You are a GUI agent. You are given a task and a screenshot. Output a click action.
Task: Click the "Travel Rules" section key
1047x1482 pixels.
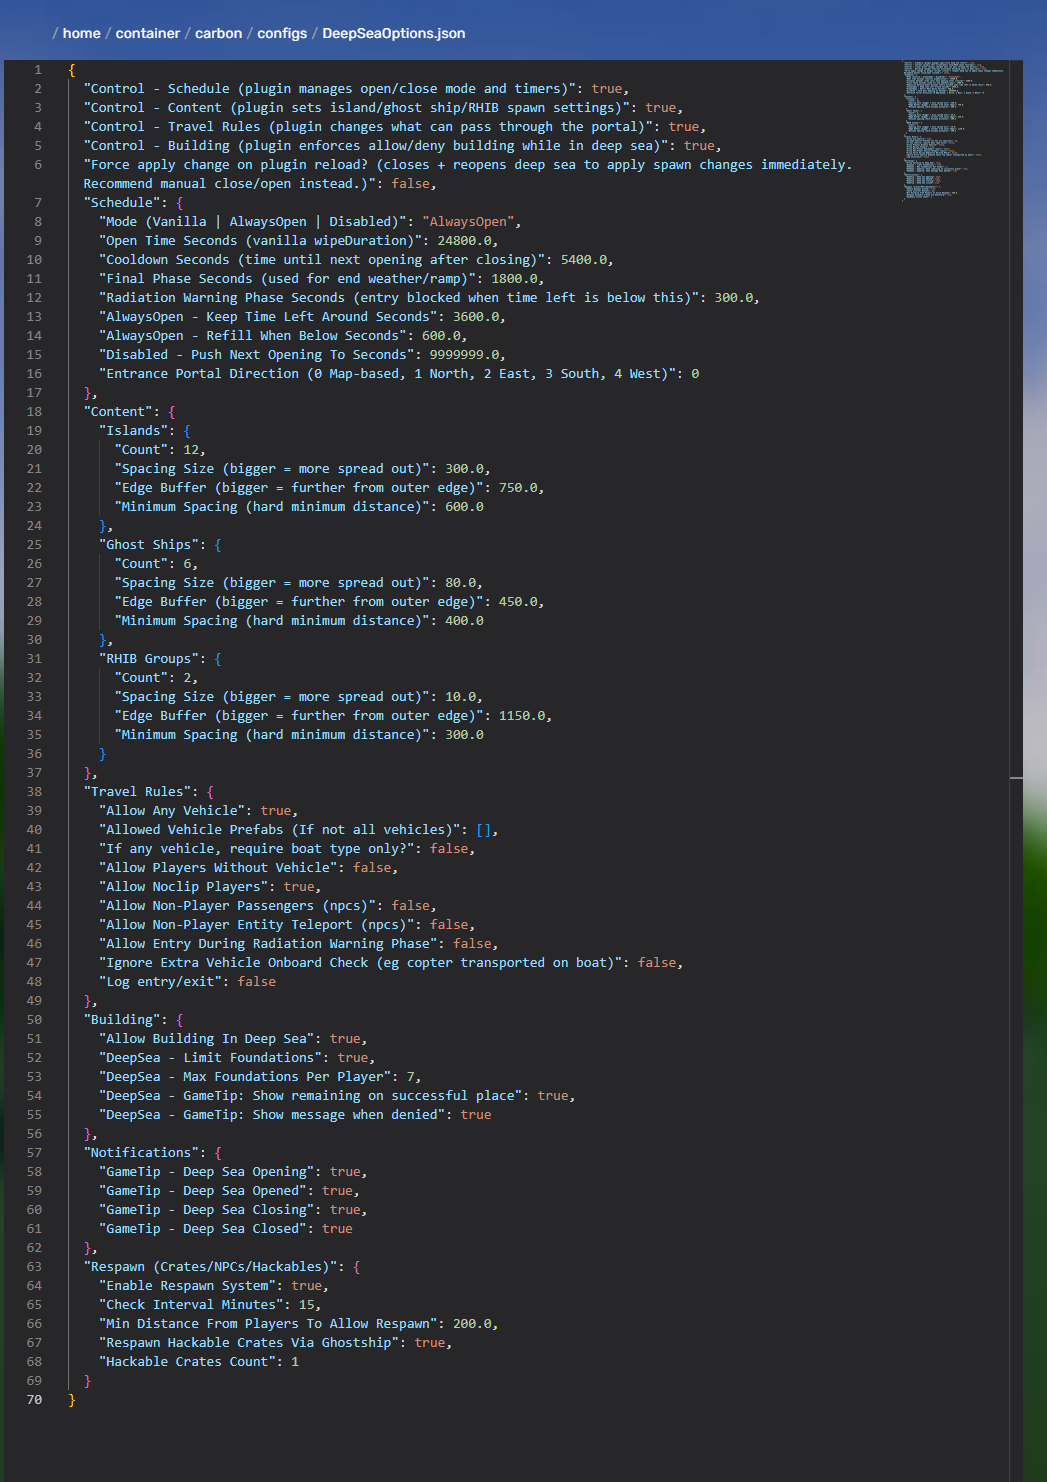[x=137, y=792]
